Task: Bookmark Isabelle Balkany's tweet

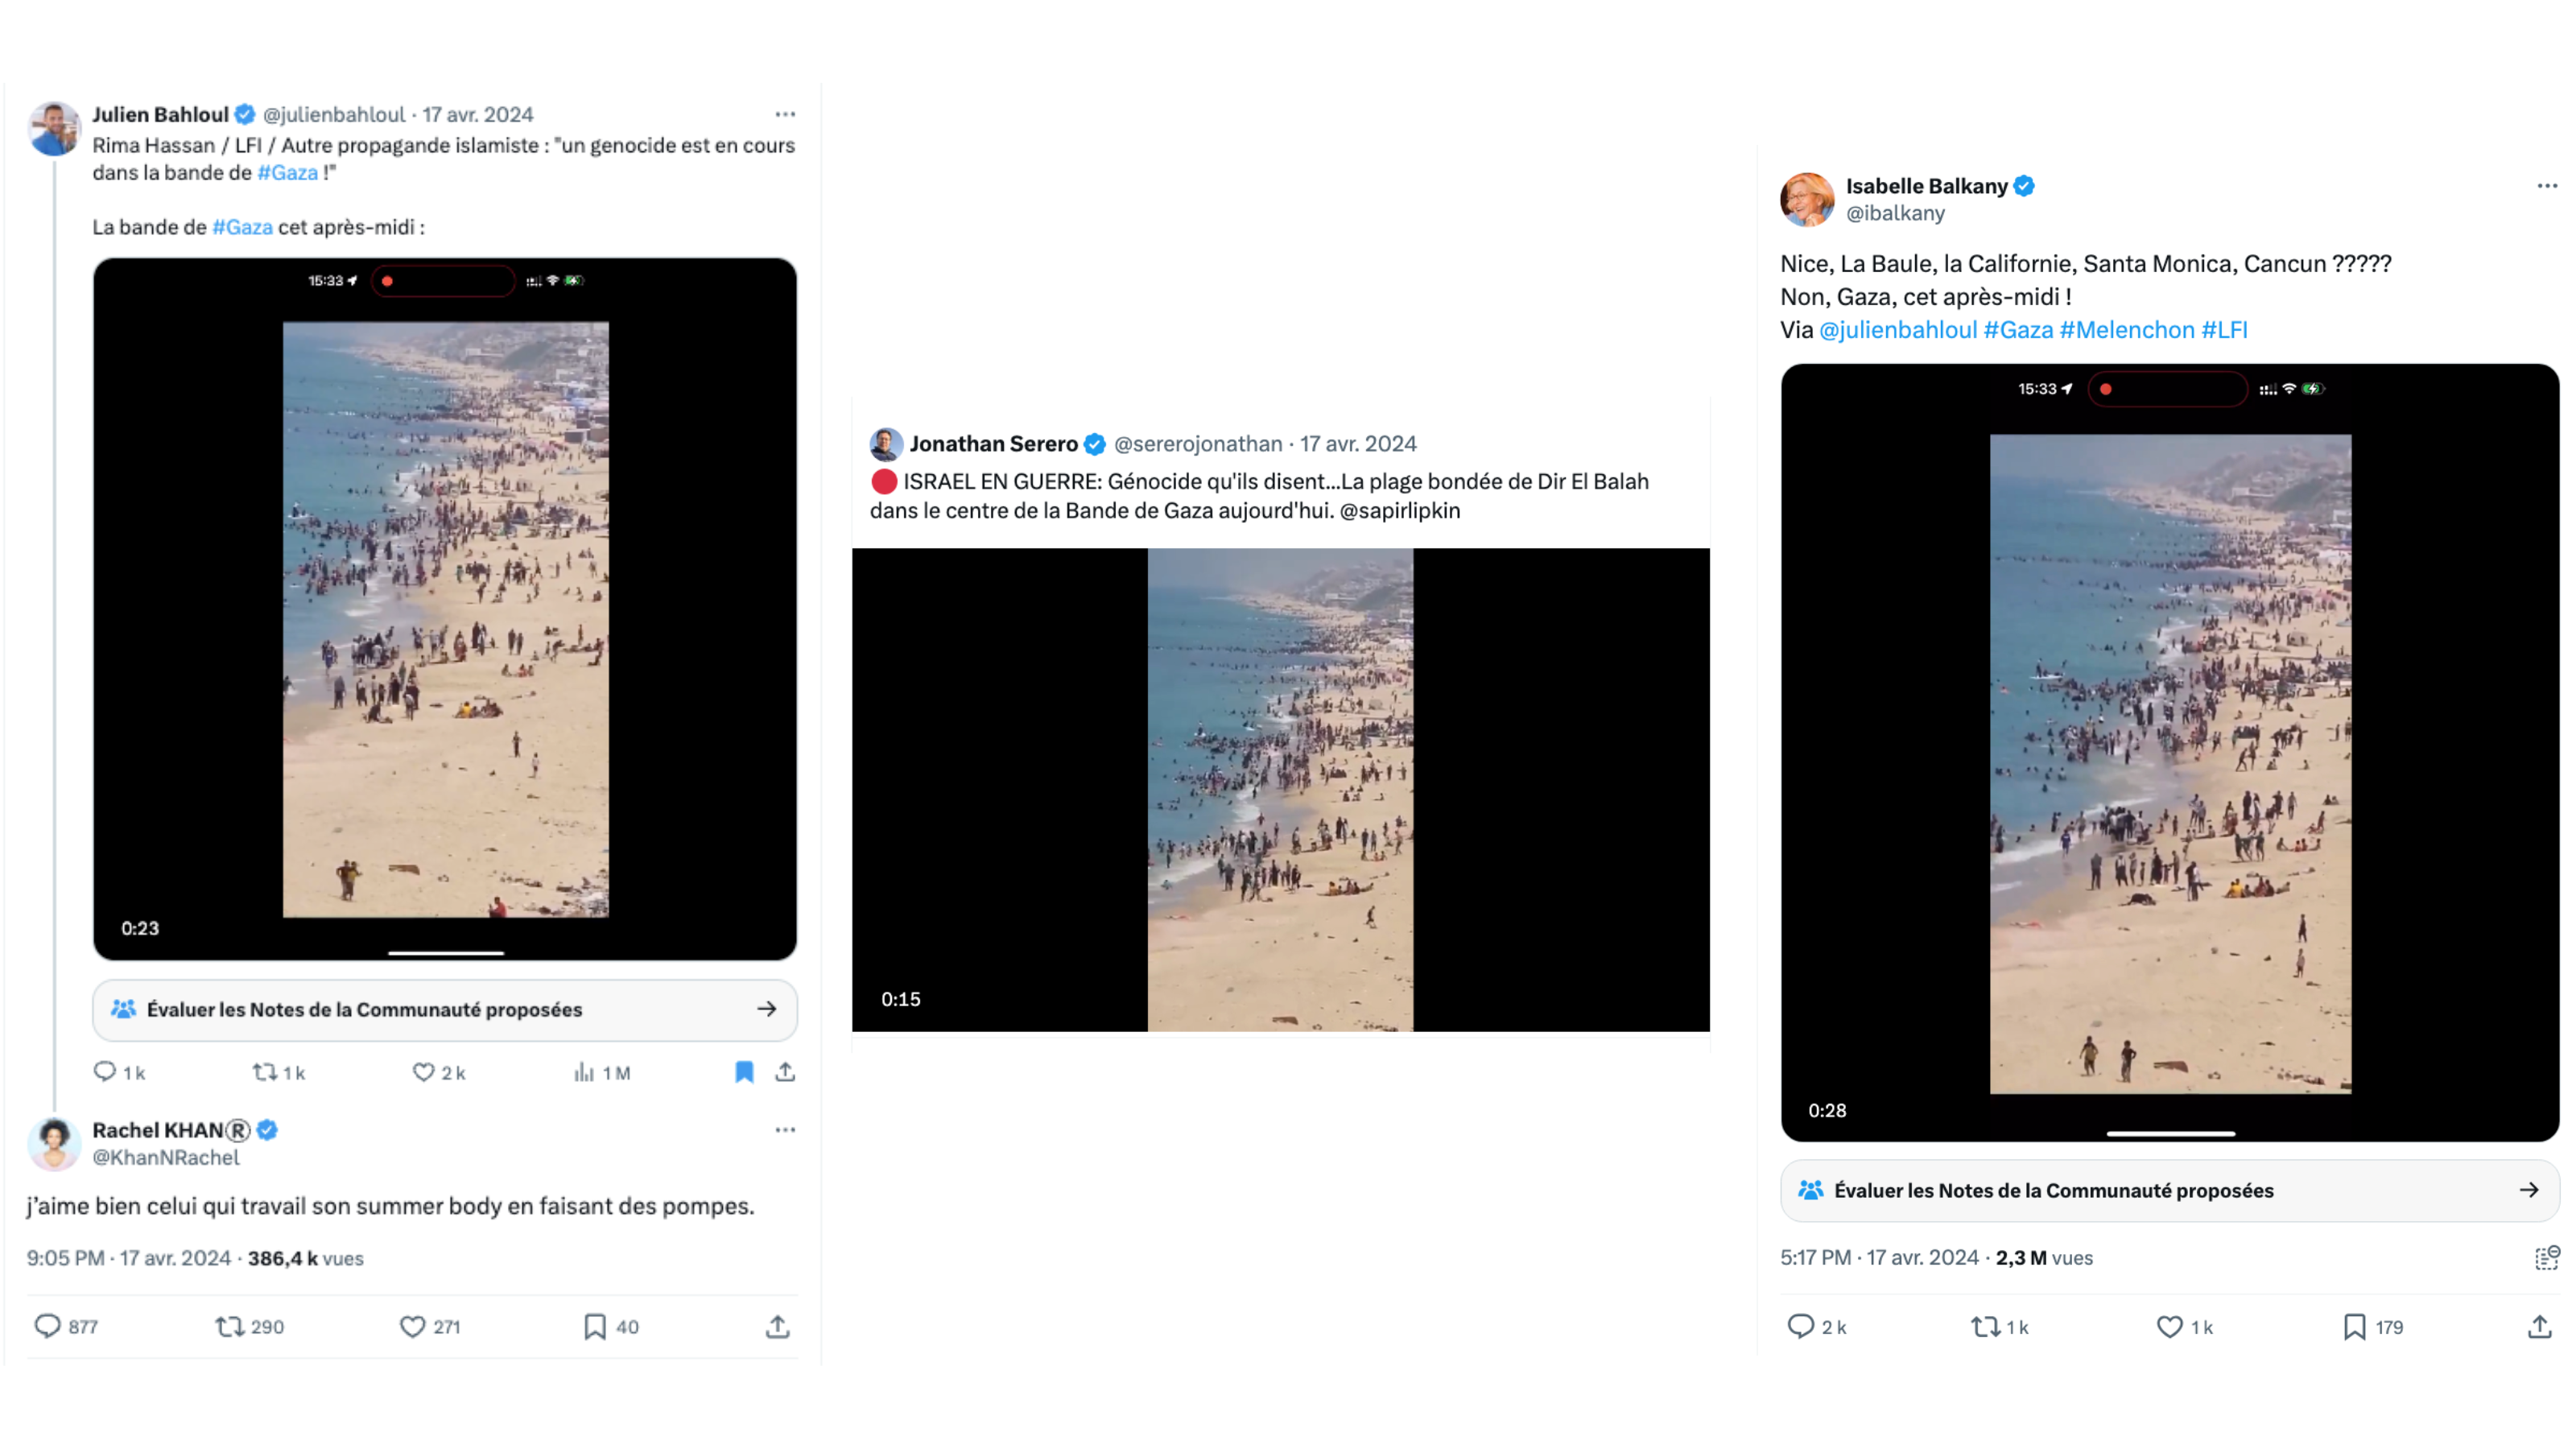Action: 2354,1326
